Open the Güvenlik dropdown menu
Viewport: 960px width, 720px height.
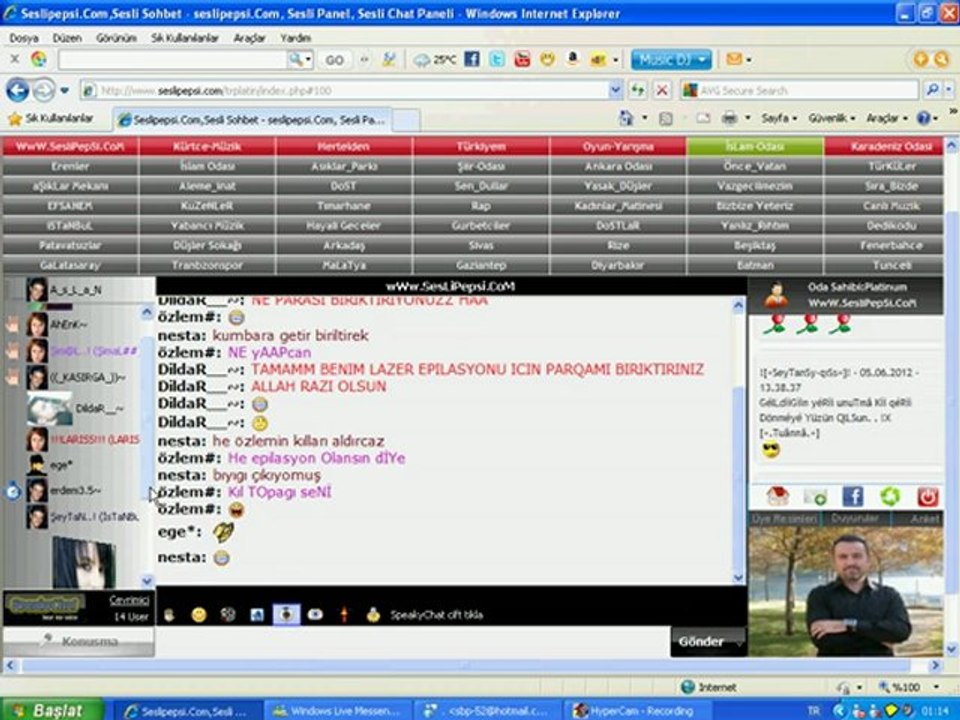point(831,118)
